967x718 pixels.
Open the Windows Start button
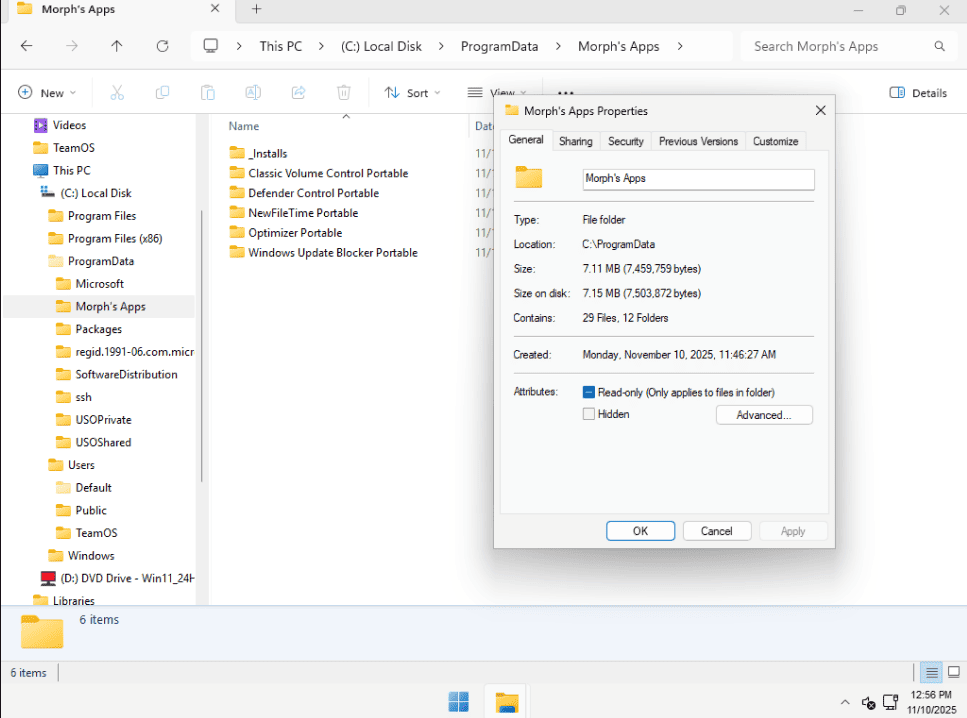click(x=459, y=702)
